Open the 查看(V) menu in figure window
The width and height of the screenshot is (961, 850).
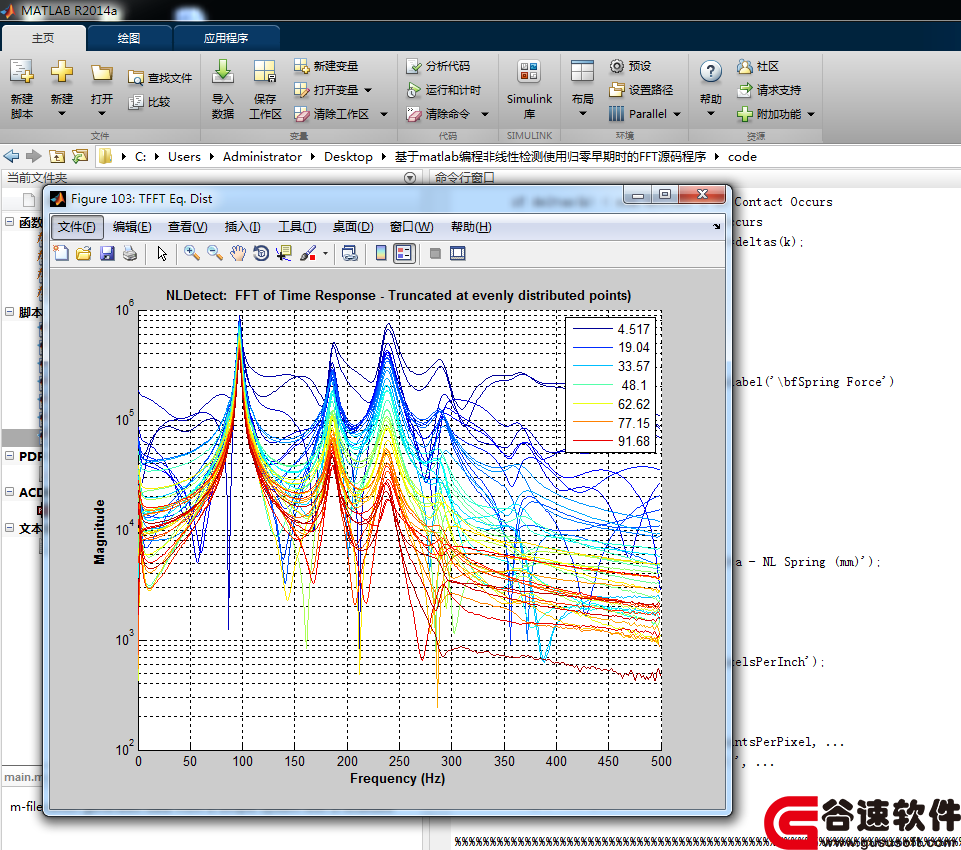coord(188,227)
